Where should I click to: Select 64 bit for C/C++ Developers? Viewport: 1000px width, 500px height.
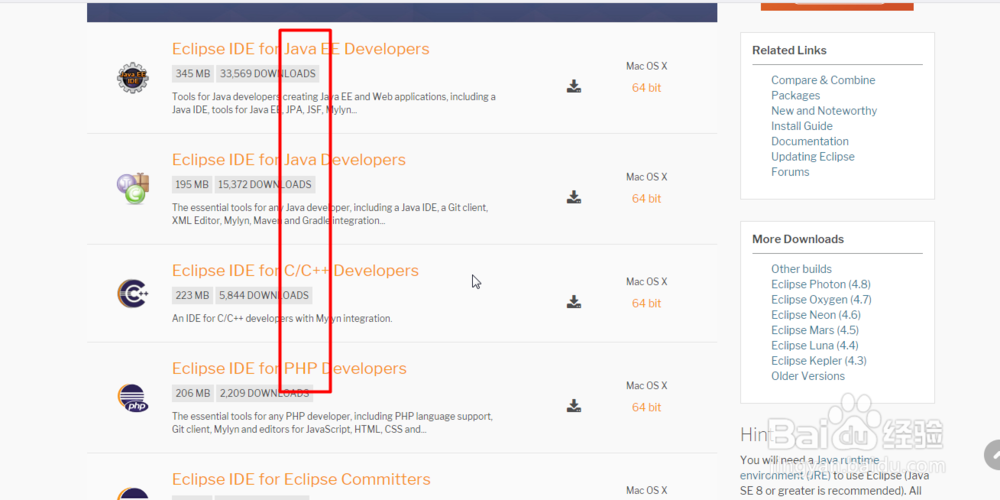646,304
